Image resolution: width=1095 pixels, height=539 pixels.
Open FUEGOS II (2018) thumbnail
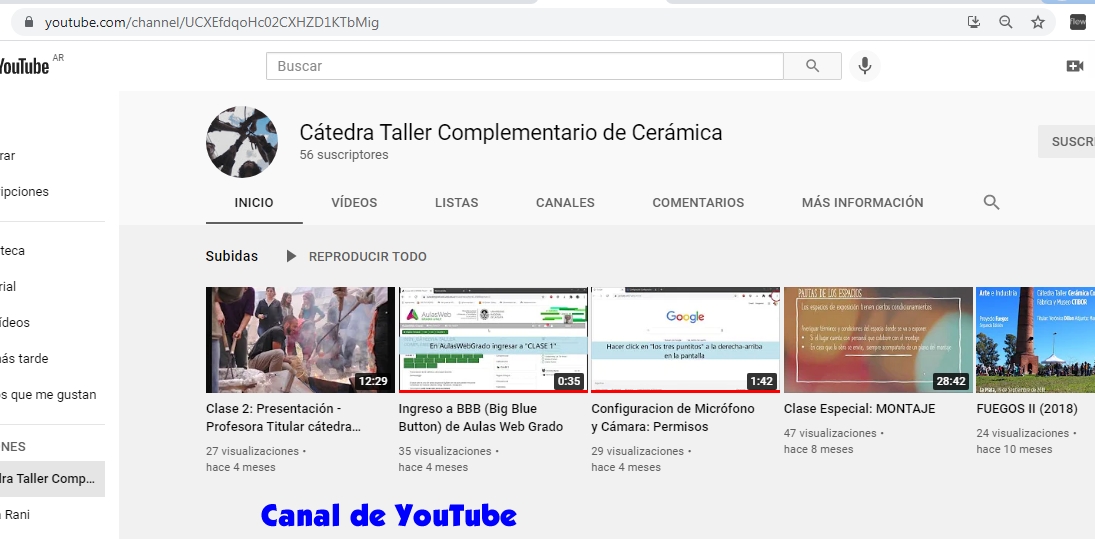coord(1036,340)
